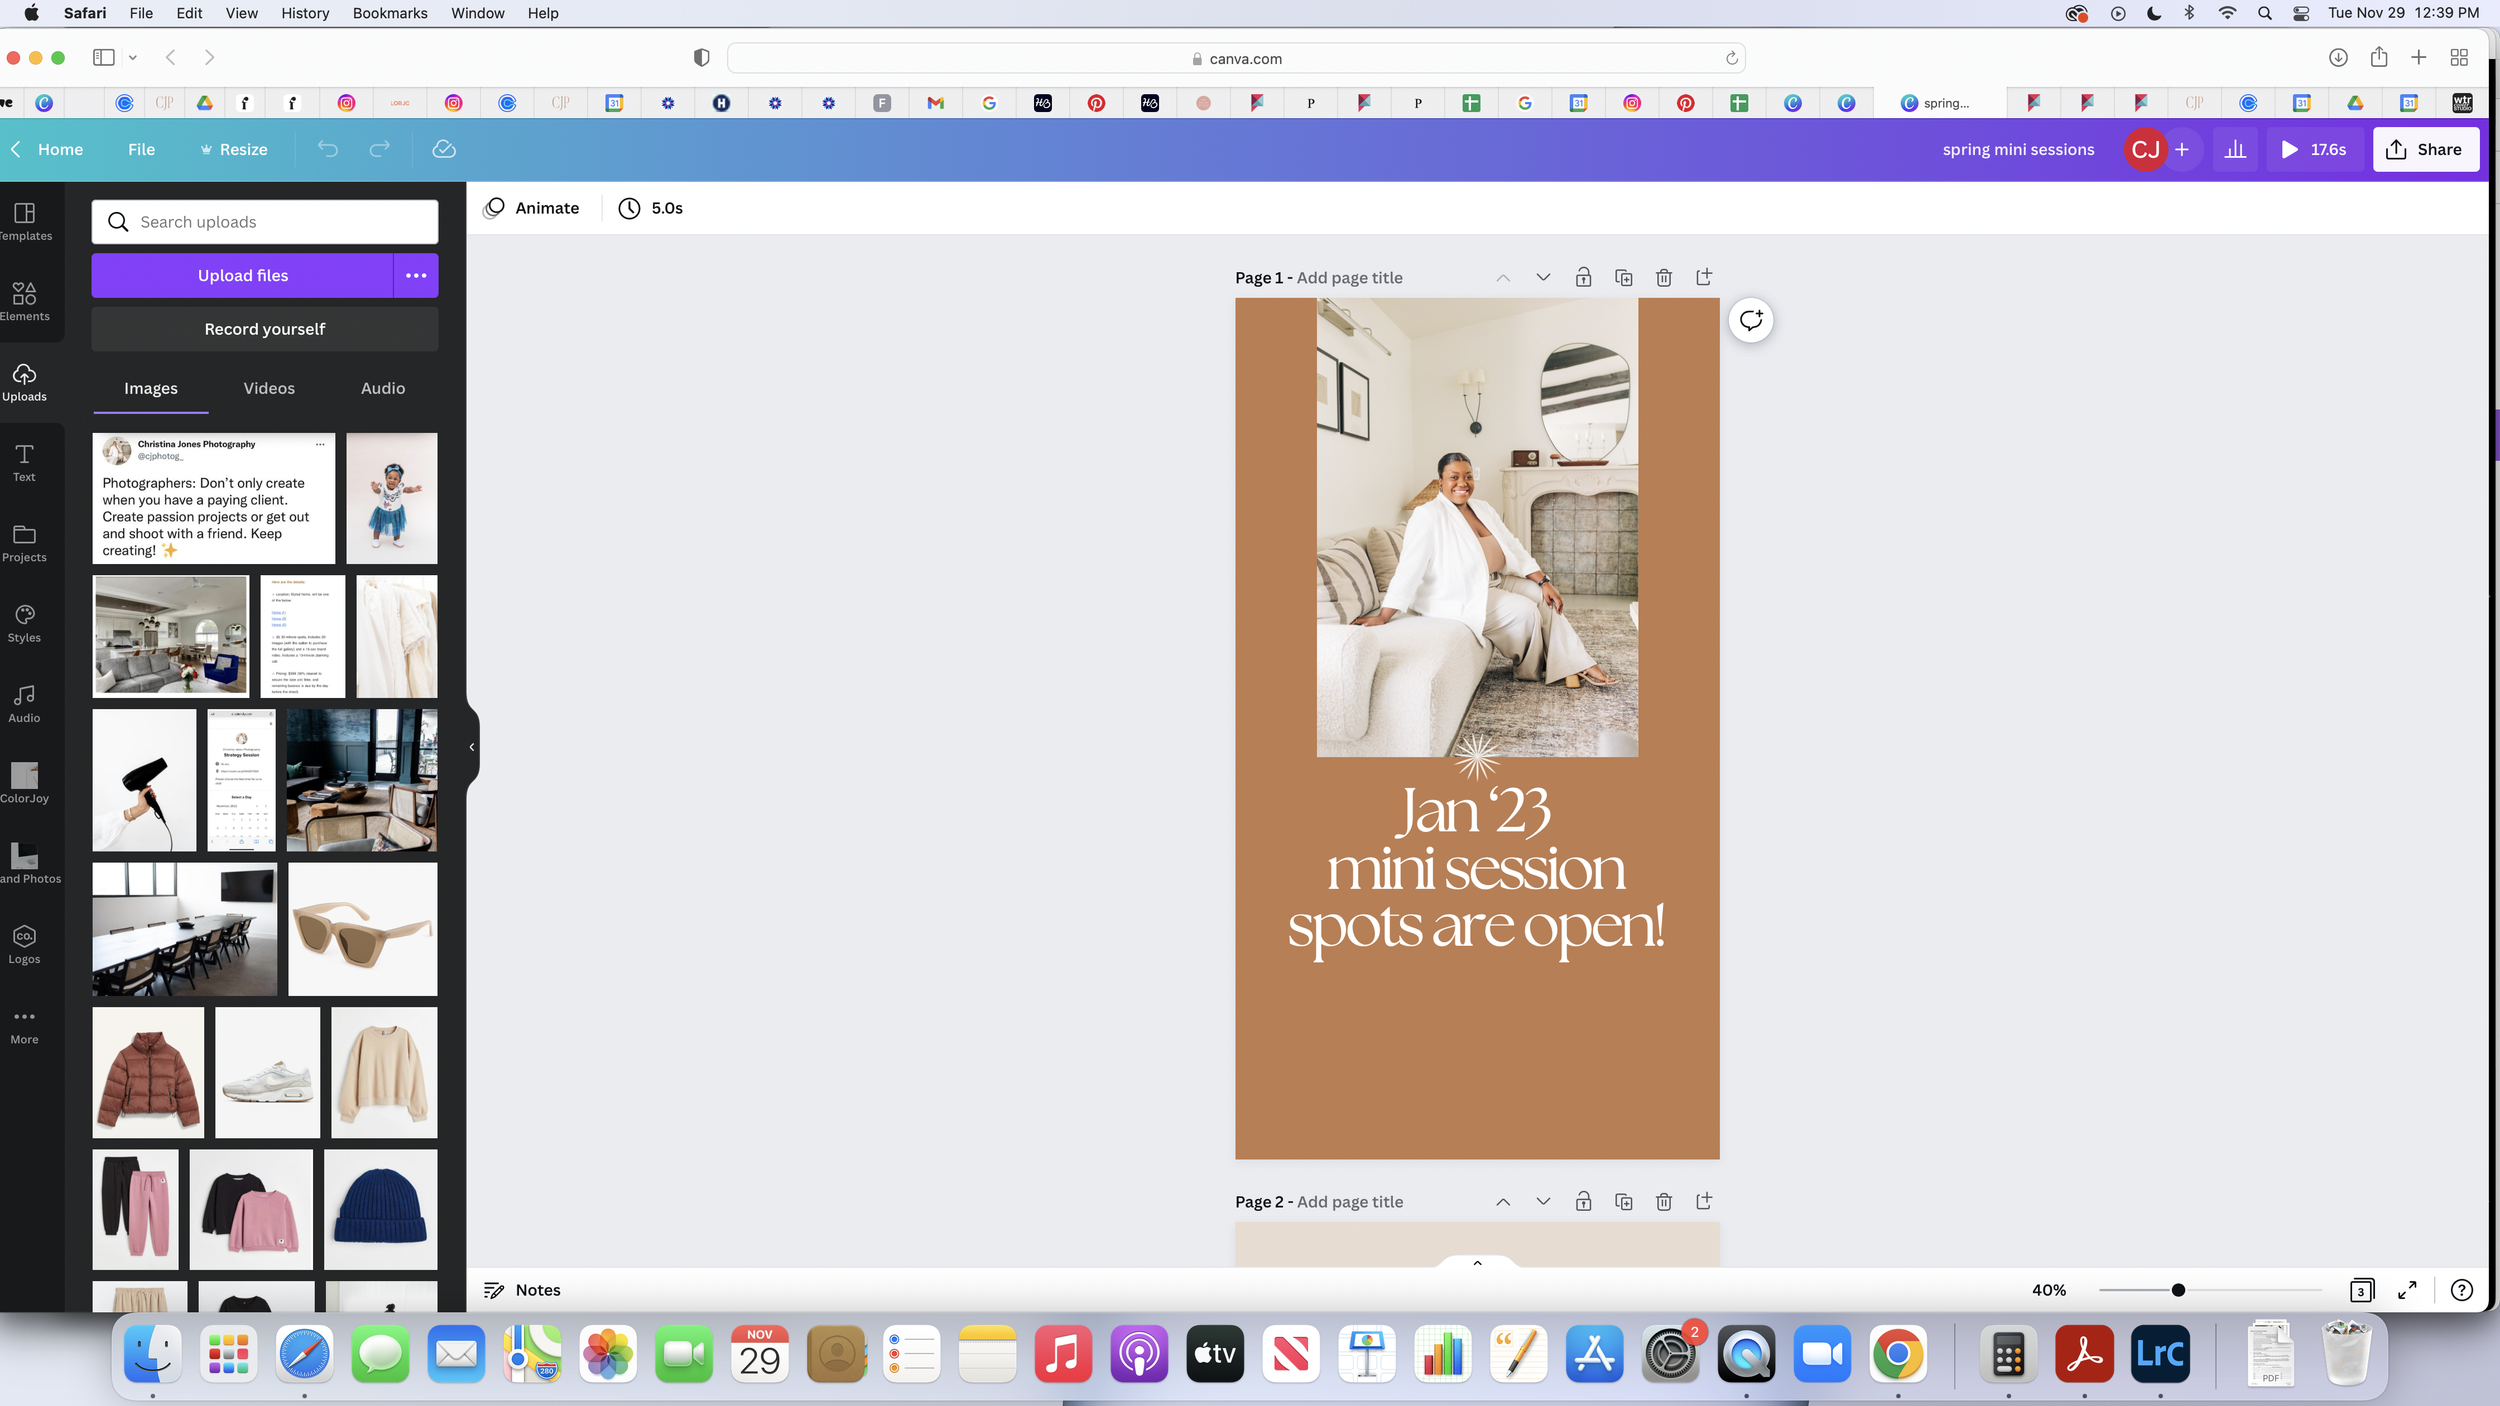
Task: Open upload options three-dot dropdown
Action: click(416, 276)
